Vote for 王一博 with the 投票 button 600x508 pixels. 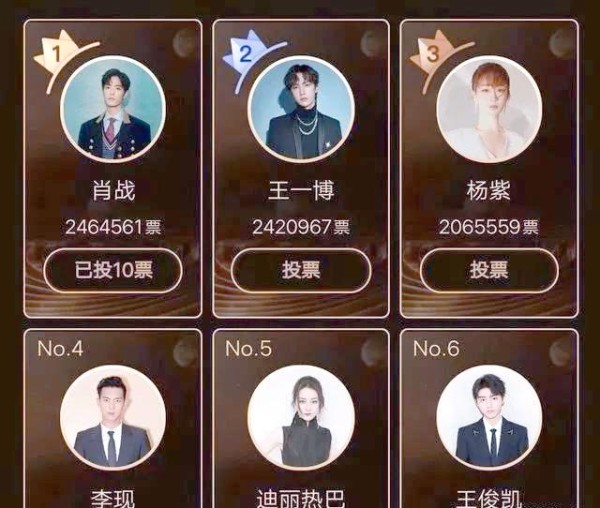coord(301,270)
